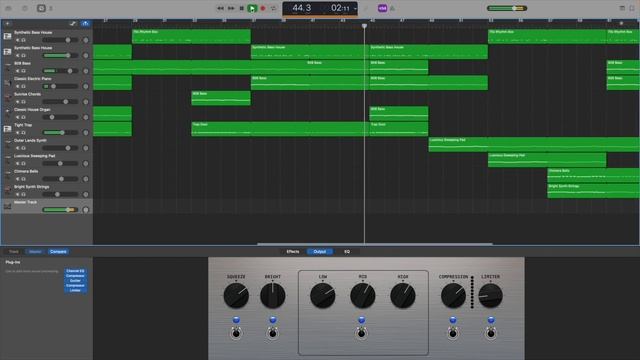Flip the toggle switch under Compression
Viewport: 640px width, 360px height.
click(x=453, y=333)
